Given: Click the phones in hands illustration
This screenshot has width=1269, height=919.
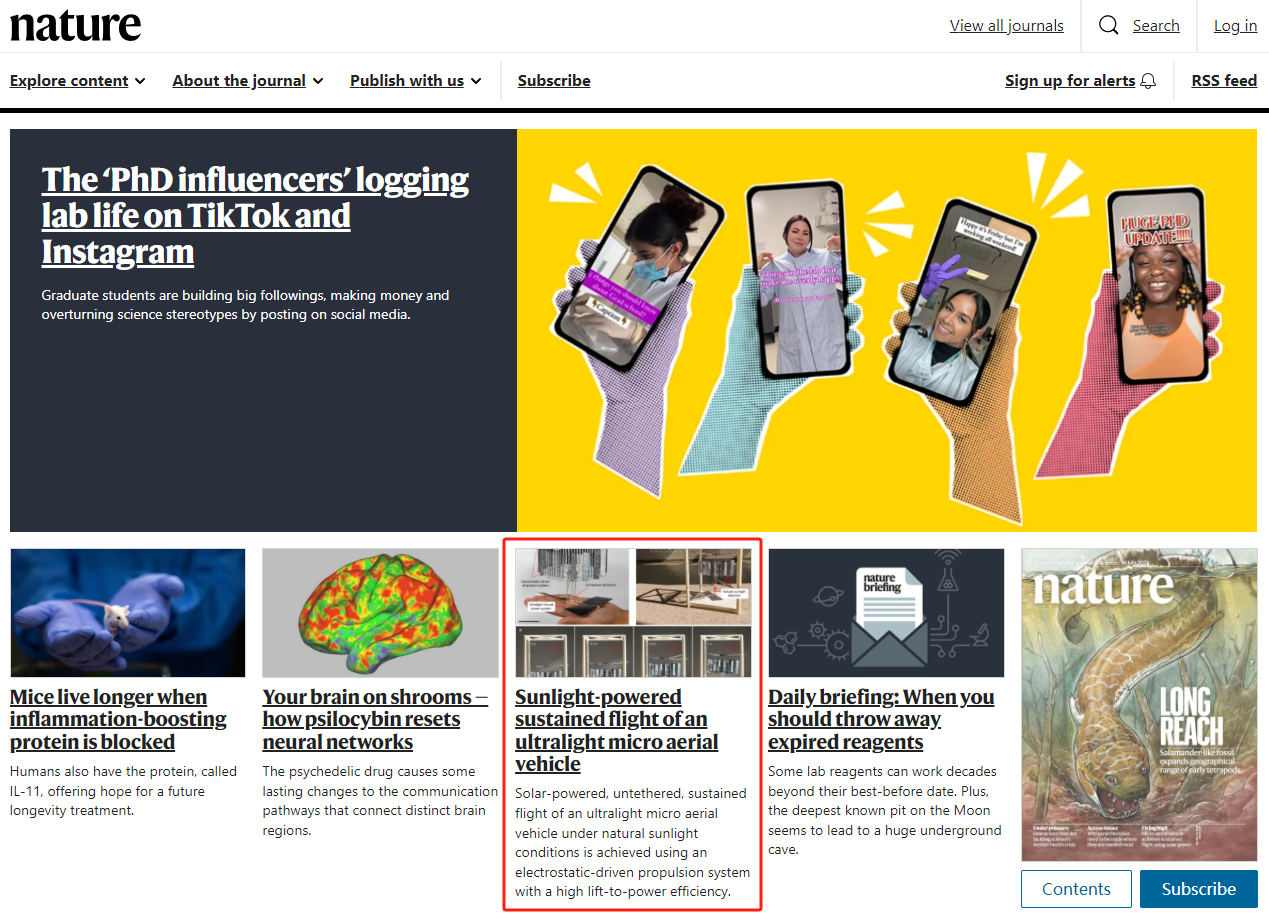Looking at the screenshot, I should (x=887, y=330).
